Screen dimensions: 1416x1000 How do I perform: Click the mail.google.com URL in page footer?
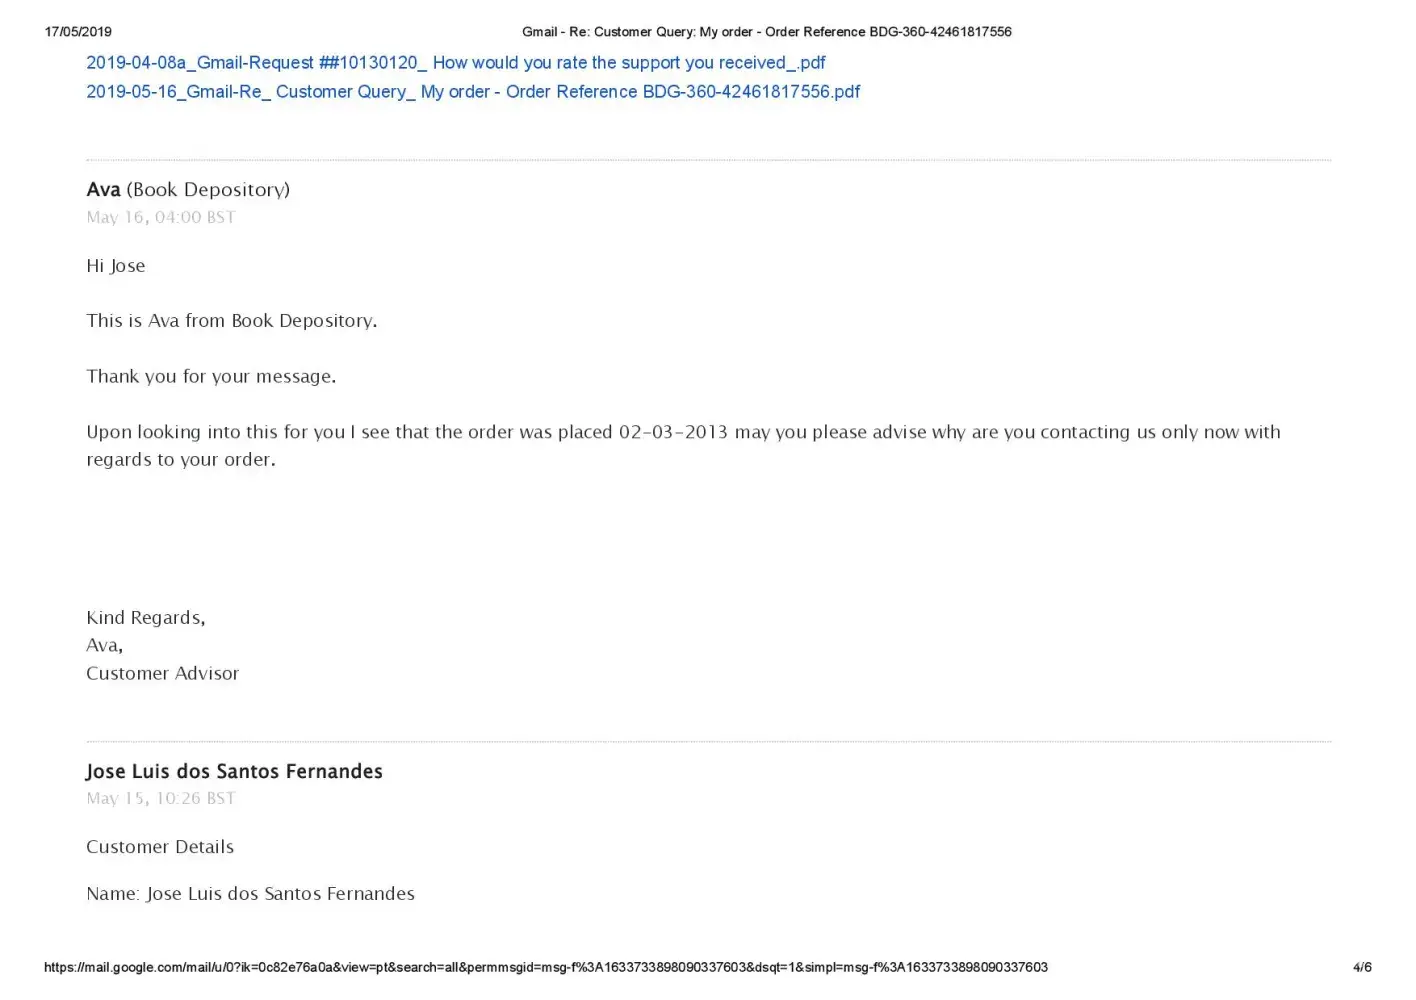[x=546, y=968]
